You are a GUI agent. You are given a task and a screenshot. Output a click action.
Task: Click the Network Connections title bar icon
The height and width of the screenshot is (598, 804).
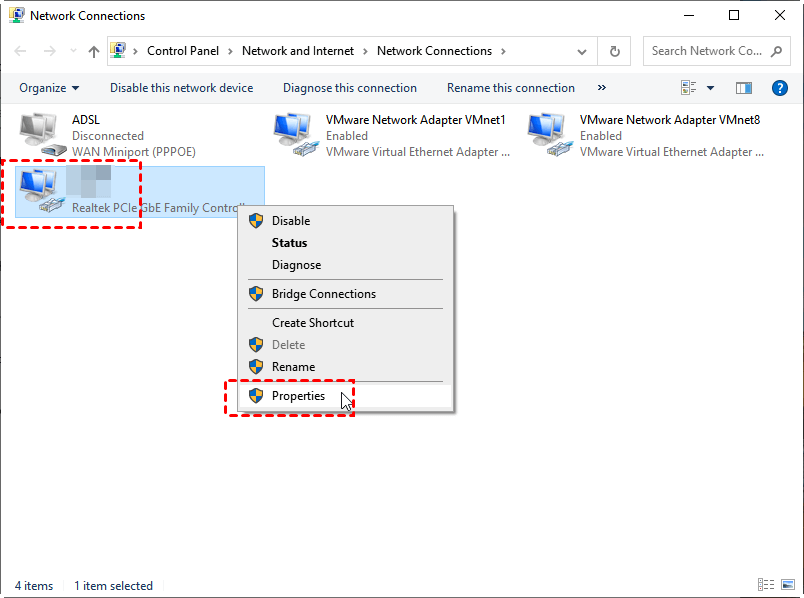[x=16, y=15]
